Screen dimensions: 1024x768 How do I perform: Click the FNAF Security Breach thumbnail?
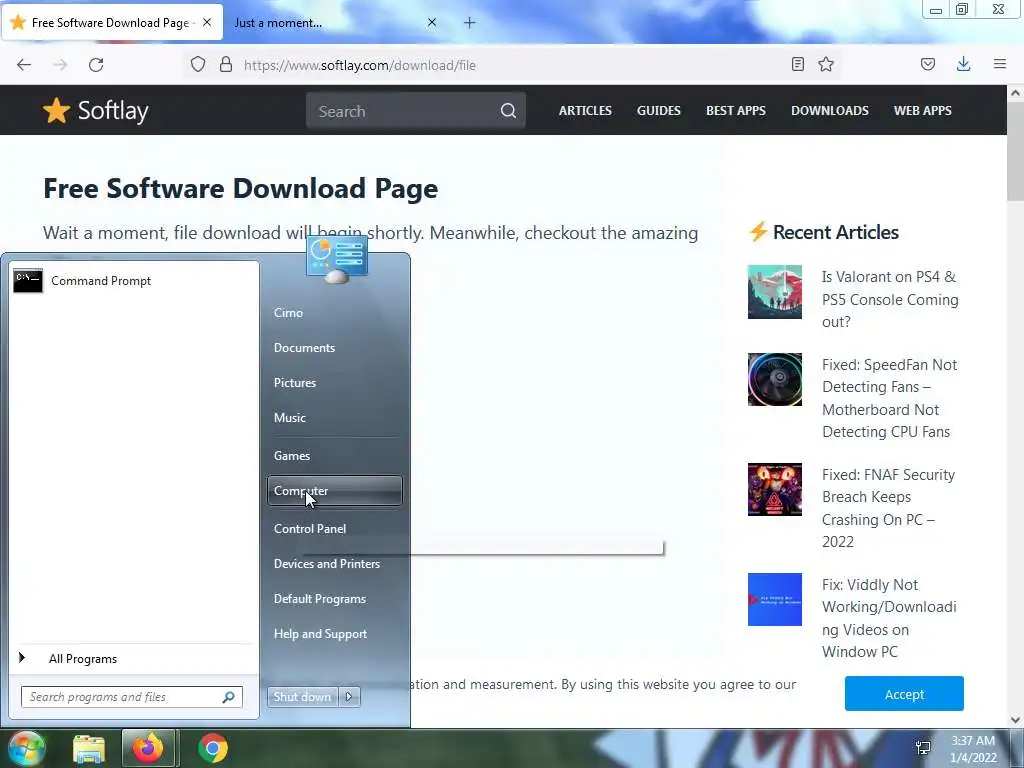tap(775, 490)
